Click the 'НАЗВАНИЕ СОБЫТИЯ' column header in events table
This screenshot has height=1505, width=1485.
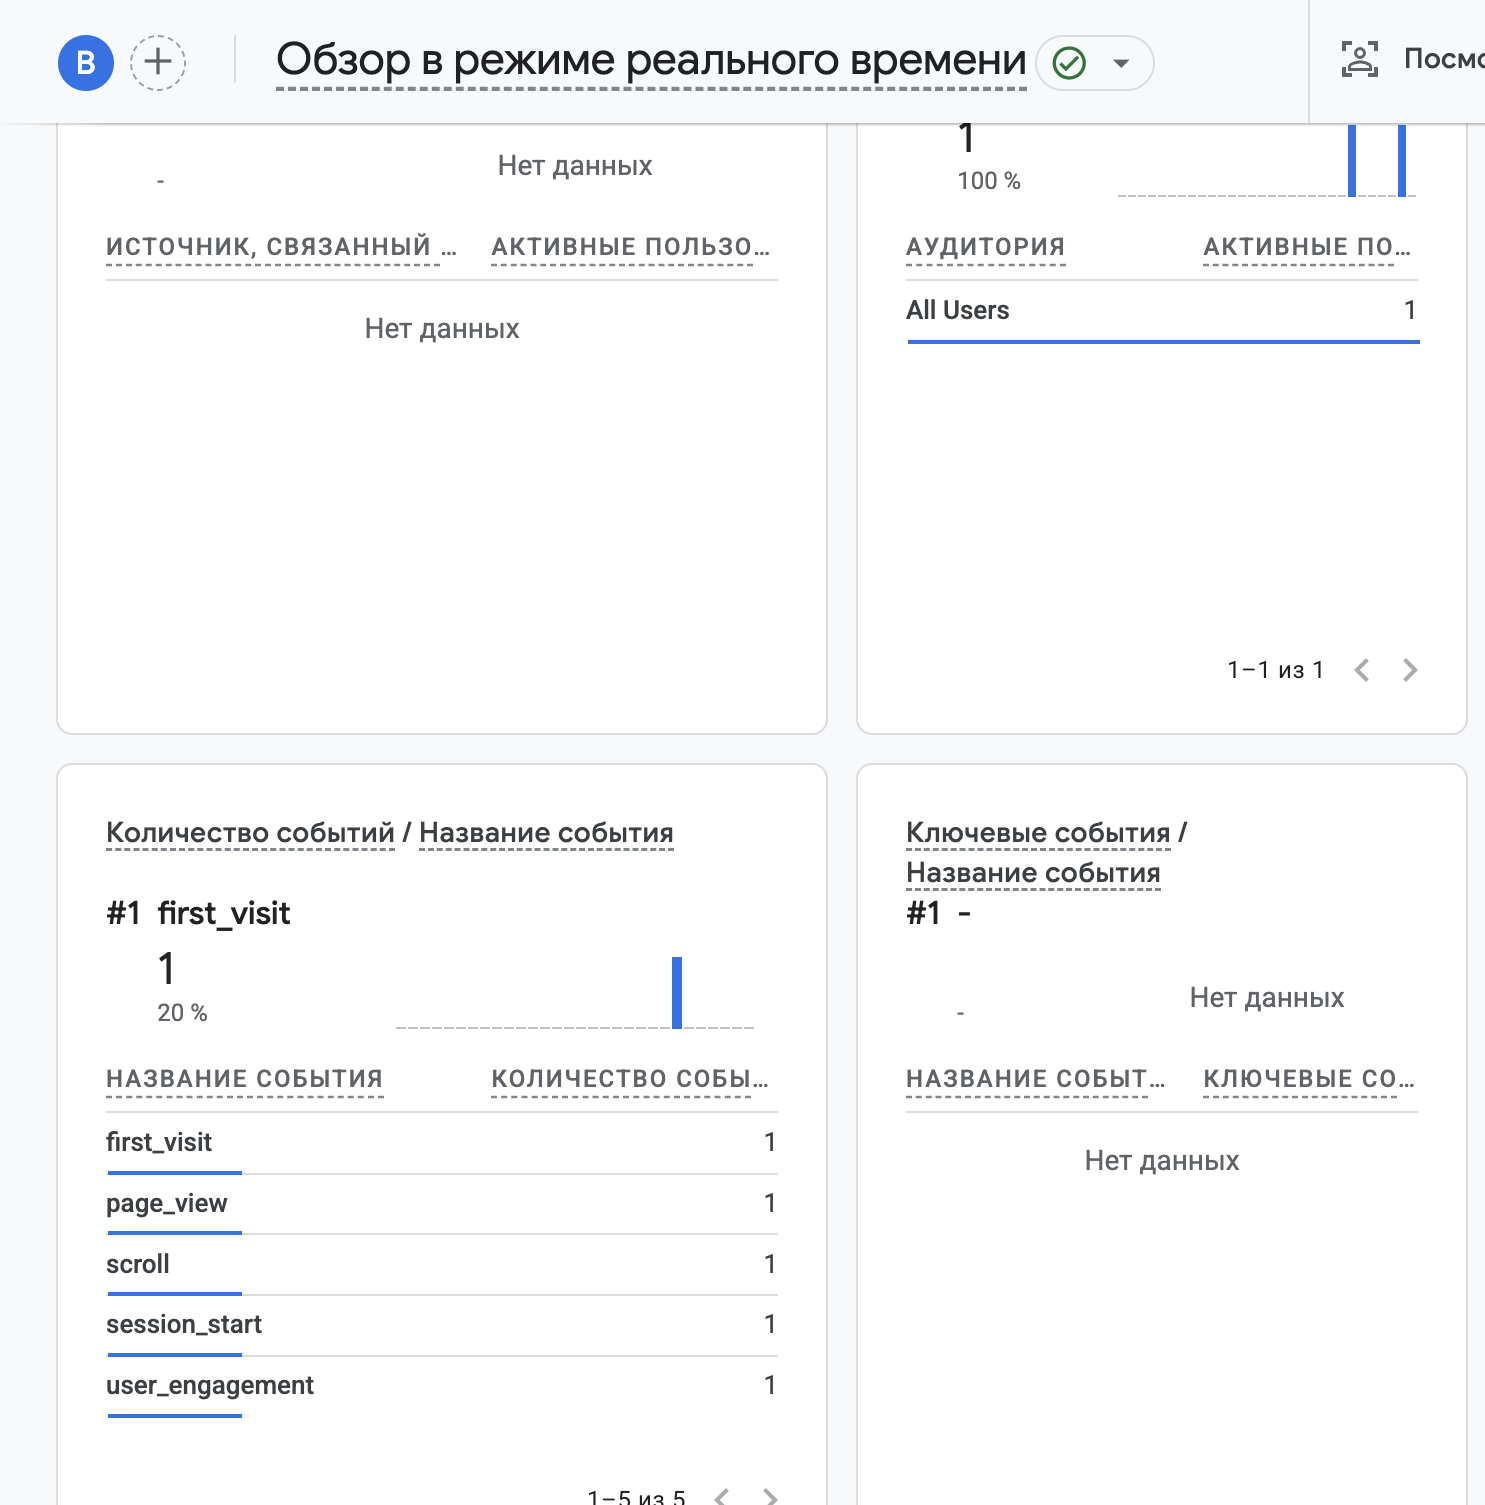(x=245, y=1079)
